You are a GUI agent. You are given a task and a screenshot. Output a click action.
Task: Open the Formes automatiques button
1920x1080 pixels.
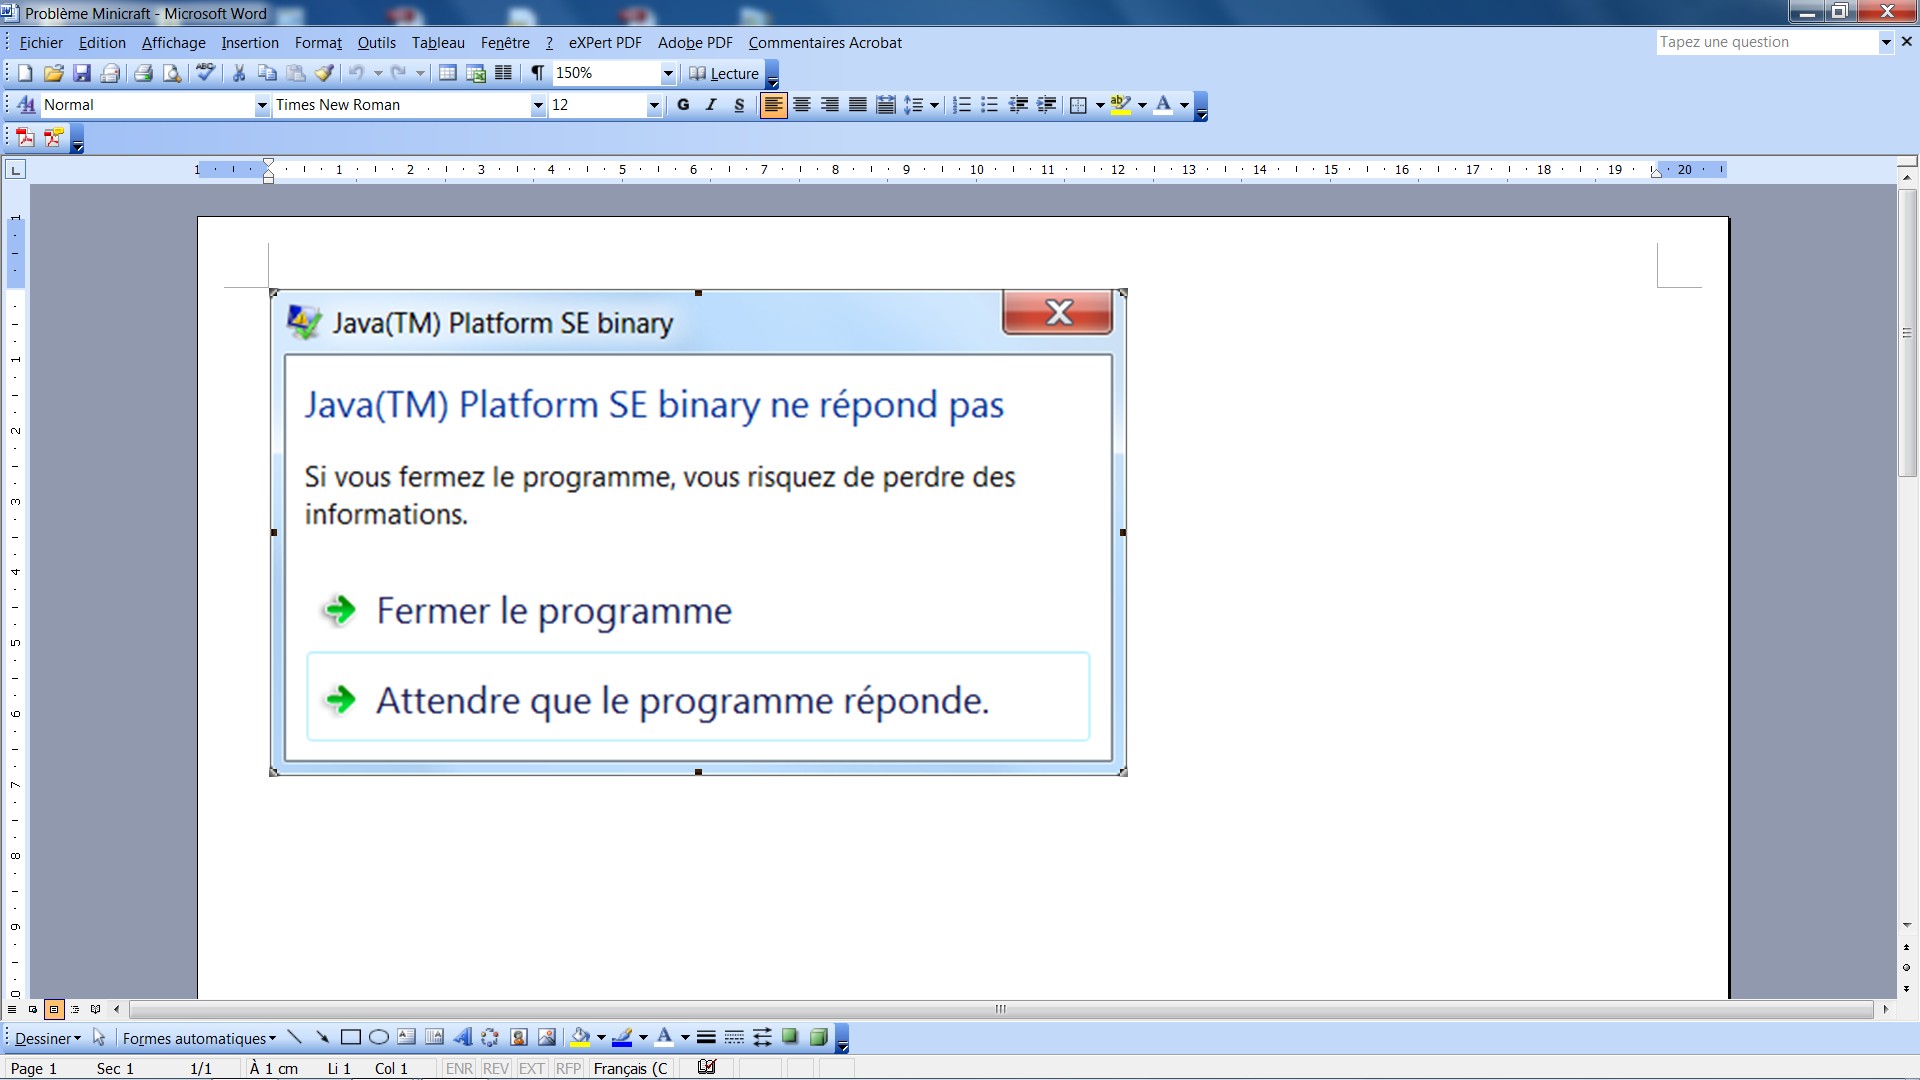pyautogui.click(x=198, y=1039)
